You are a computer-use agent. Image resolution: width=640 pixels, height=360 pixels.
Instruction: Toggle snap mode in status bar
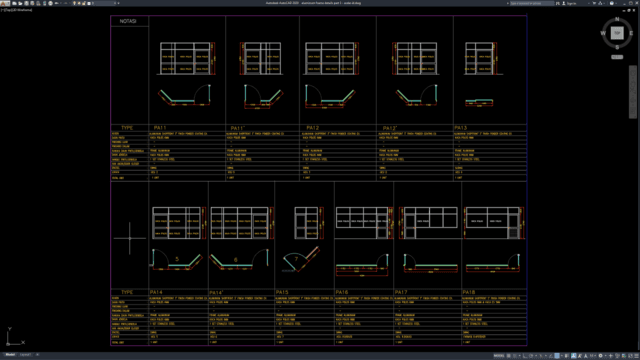(514, 356)
